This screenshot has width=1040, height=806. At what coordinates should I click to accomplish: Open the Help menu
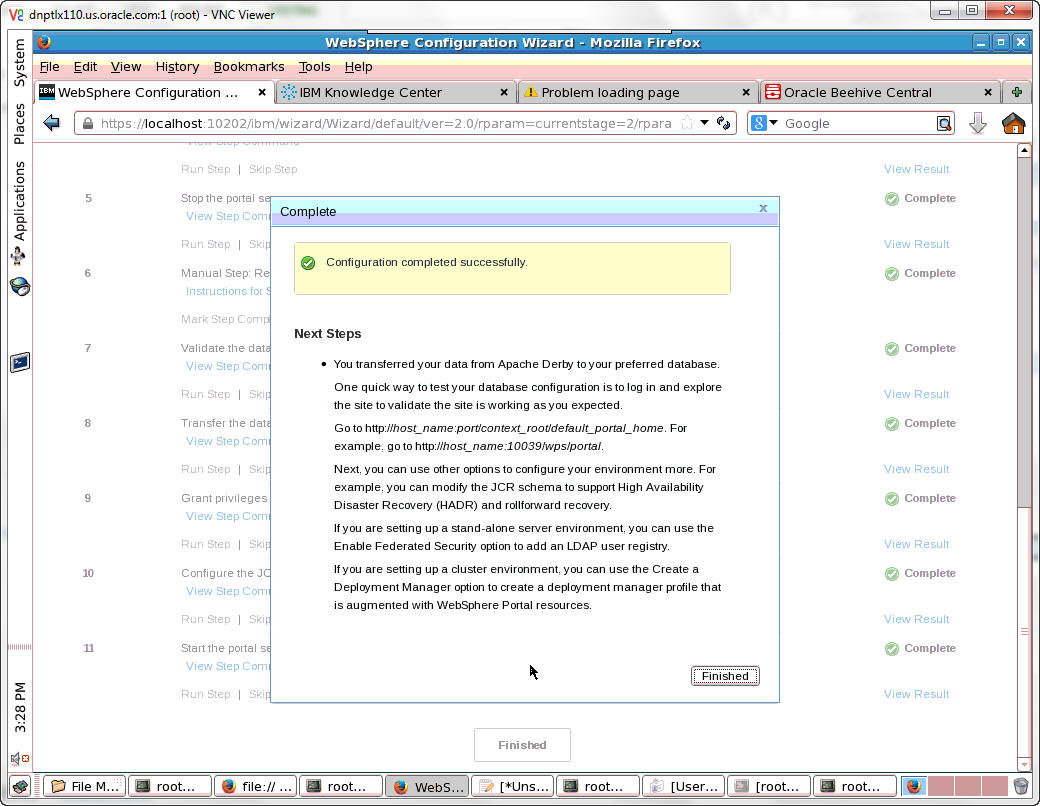click(358, 67)
